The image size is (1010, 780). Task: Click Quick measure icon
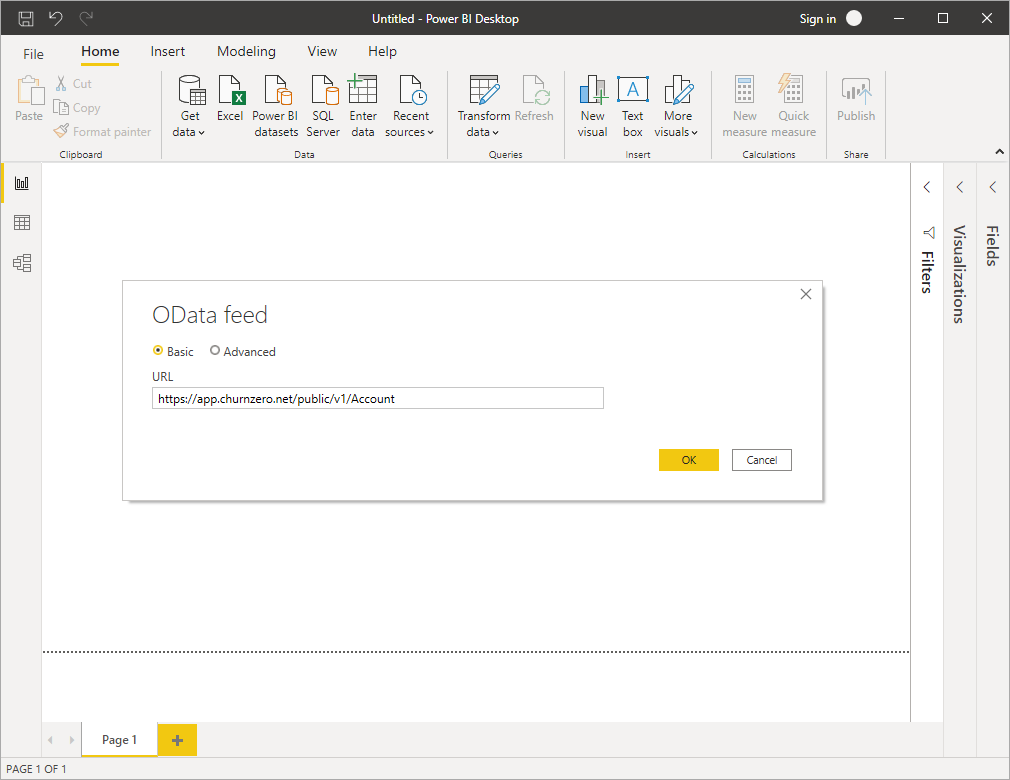pyautogui.click(x=791, y=88)
